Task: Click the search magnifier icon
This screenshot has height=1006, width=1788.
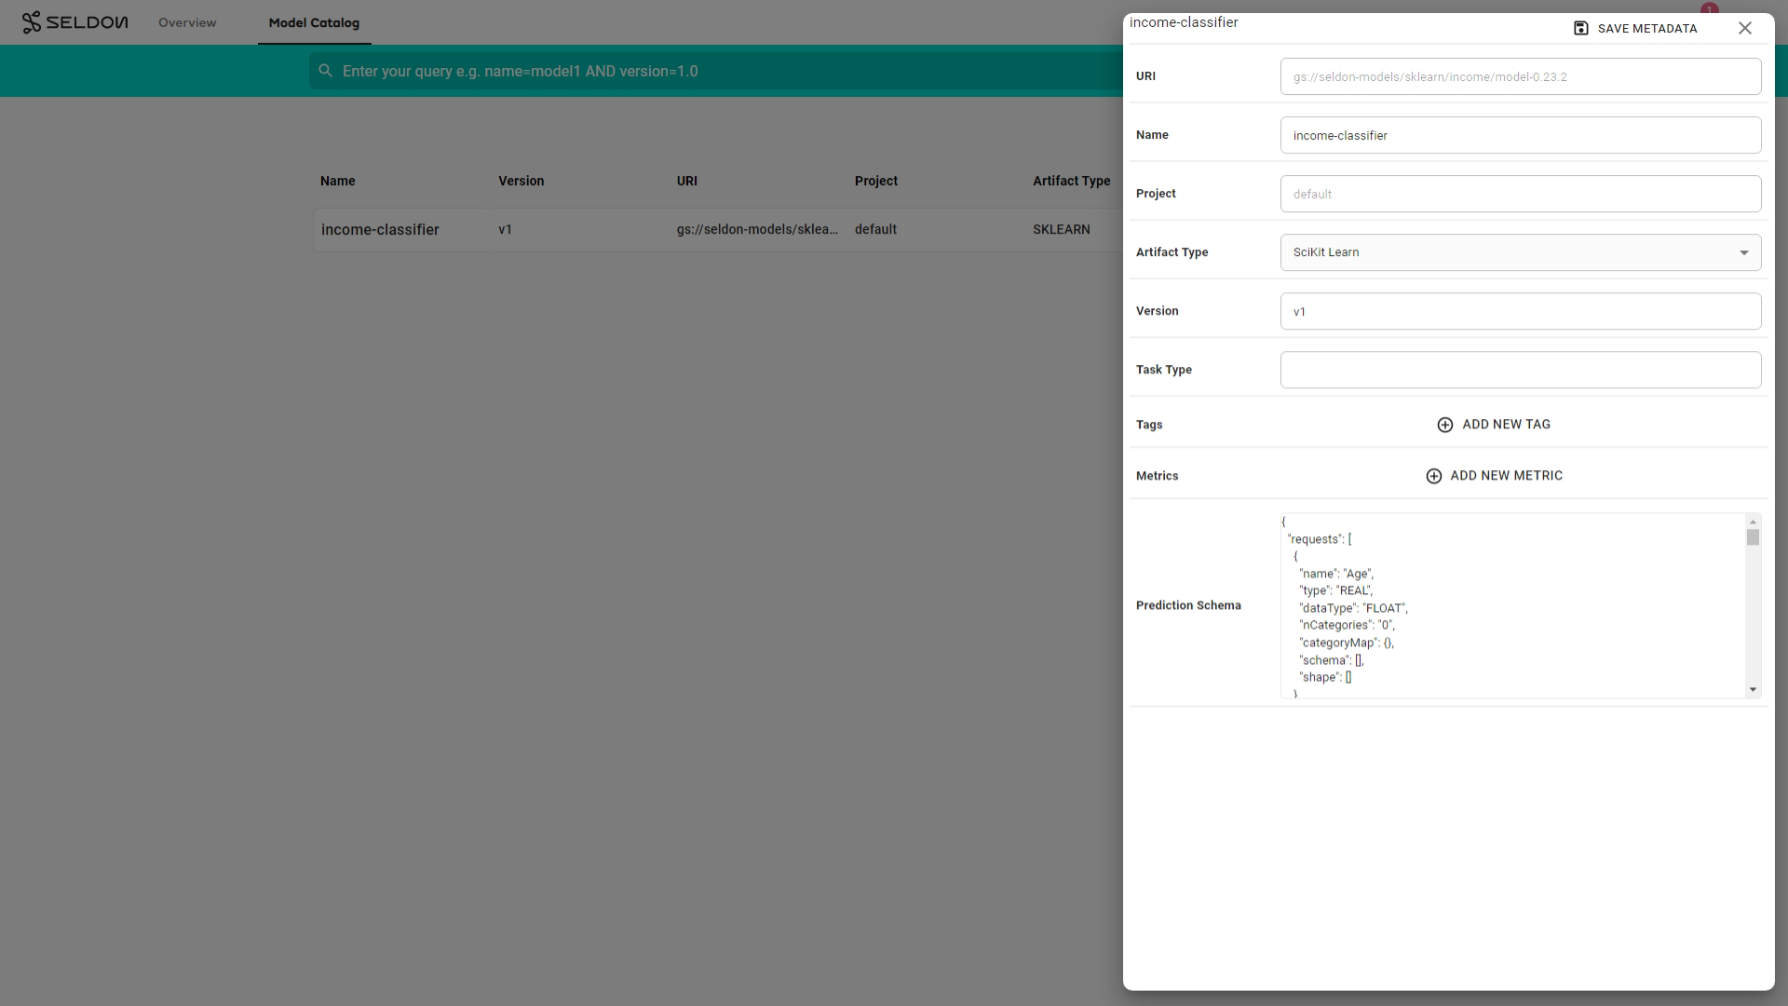Action: pyautogui.click(x=325, y=71)
